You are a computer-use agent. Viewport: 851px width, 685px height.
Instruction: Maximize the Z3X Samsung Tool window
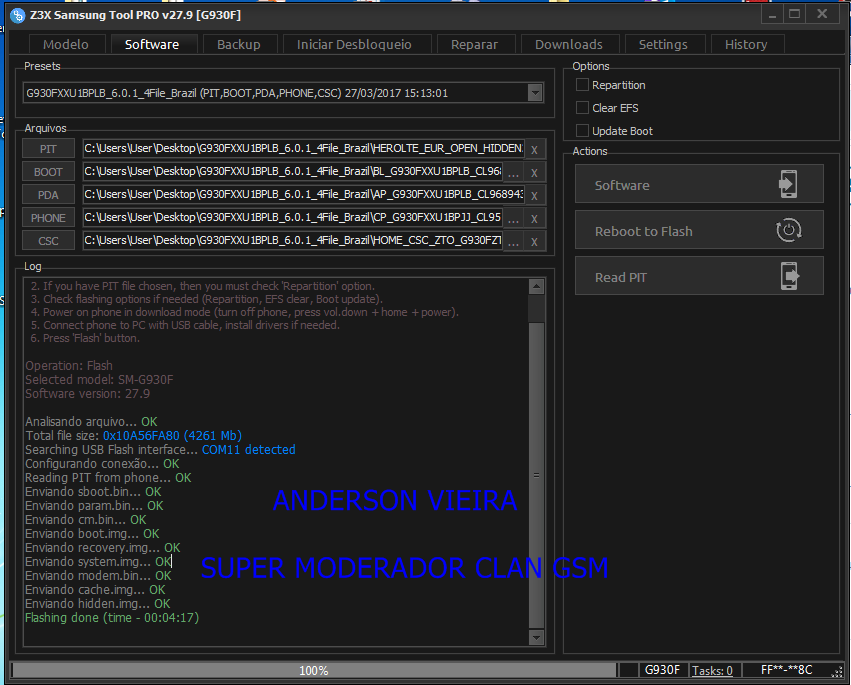click(795, 15)
